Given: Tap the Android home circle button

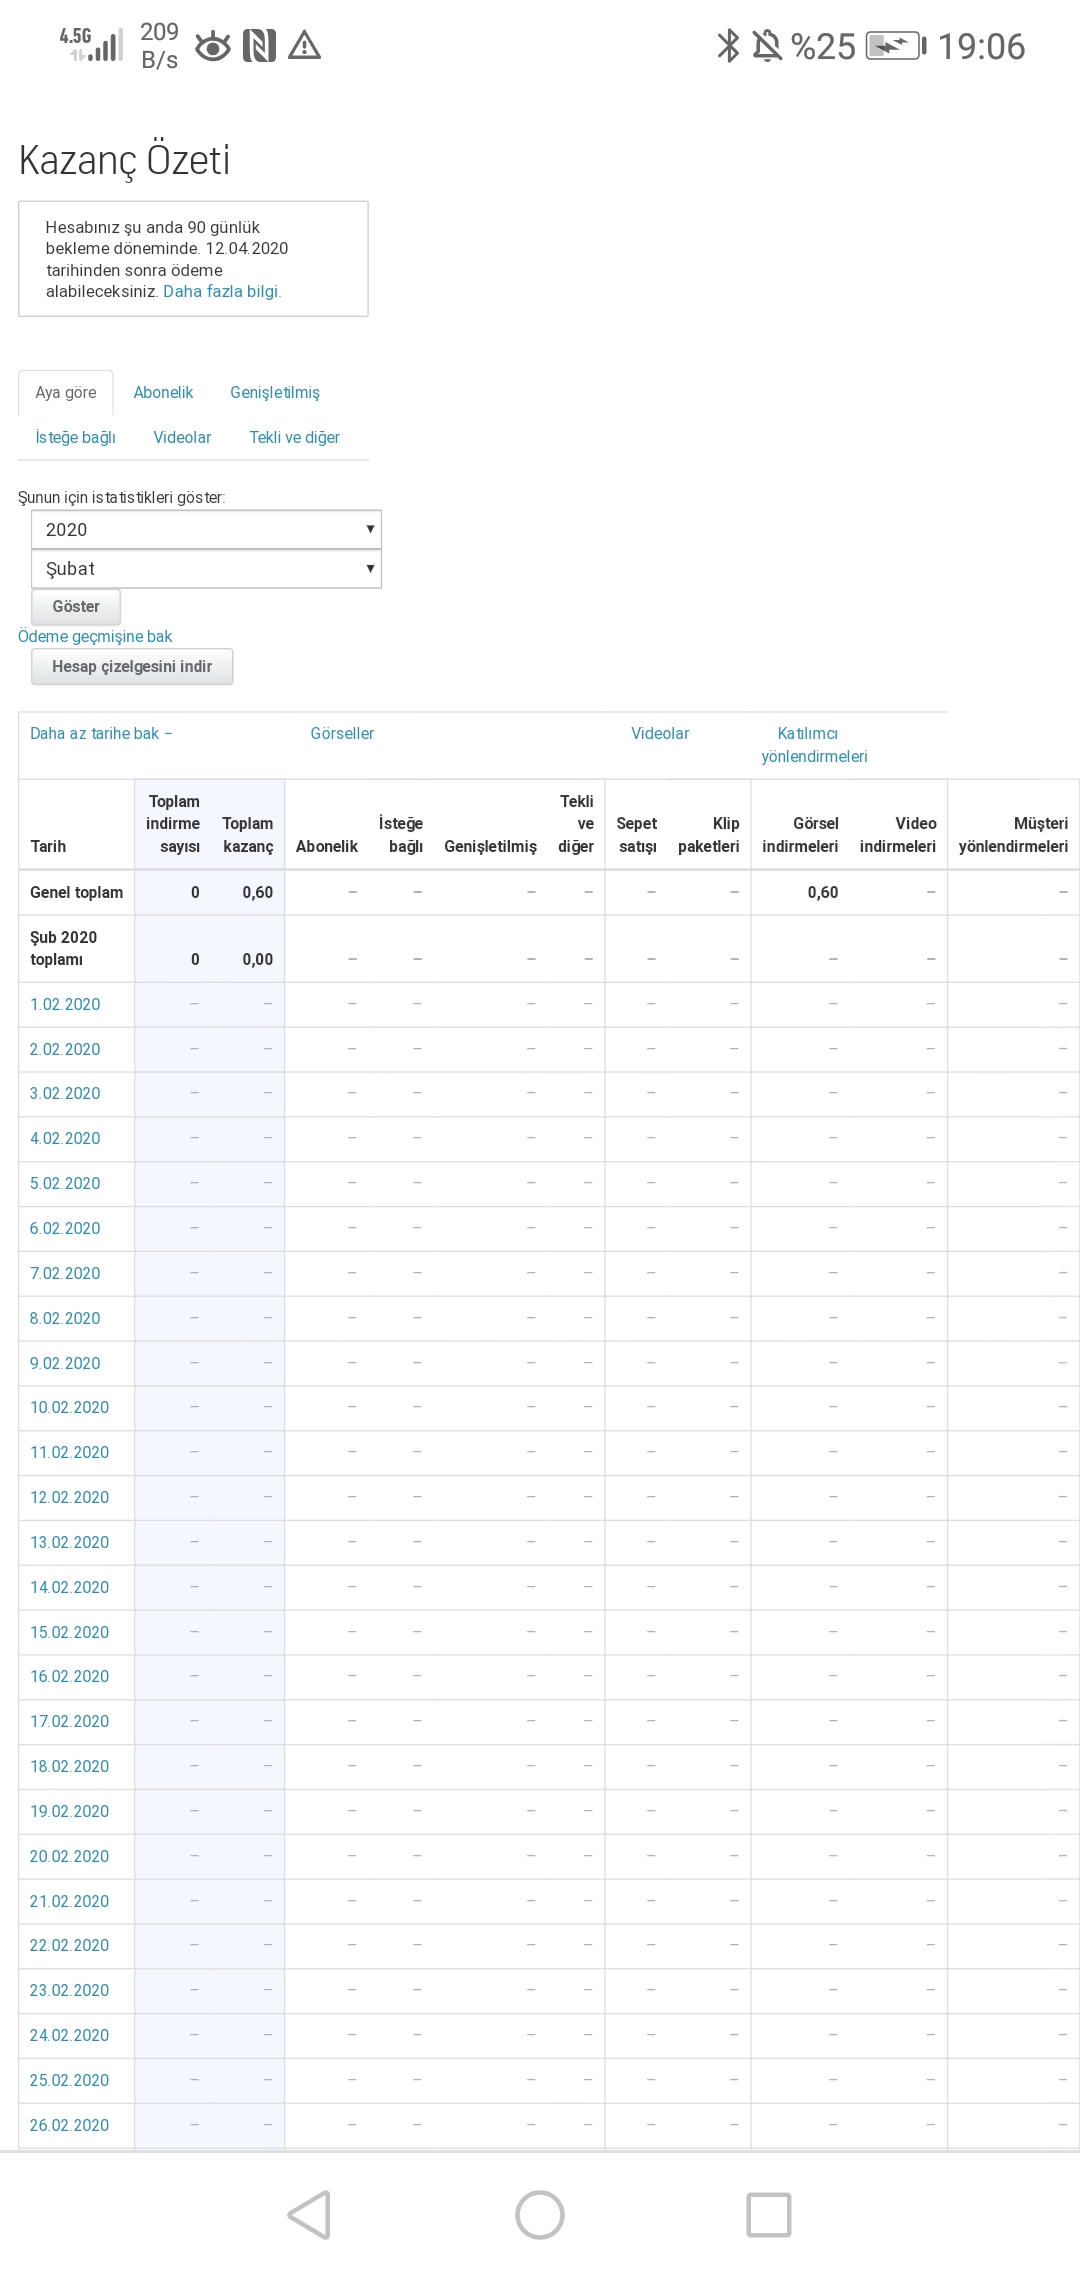Looking at the screenshot, I should click(x=540, y=2214).
